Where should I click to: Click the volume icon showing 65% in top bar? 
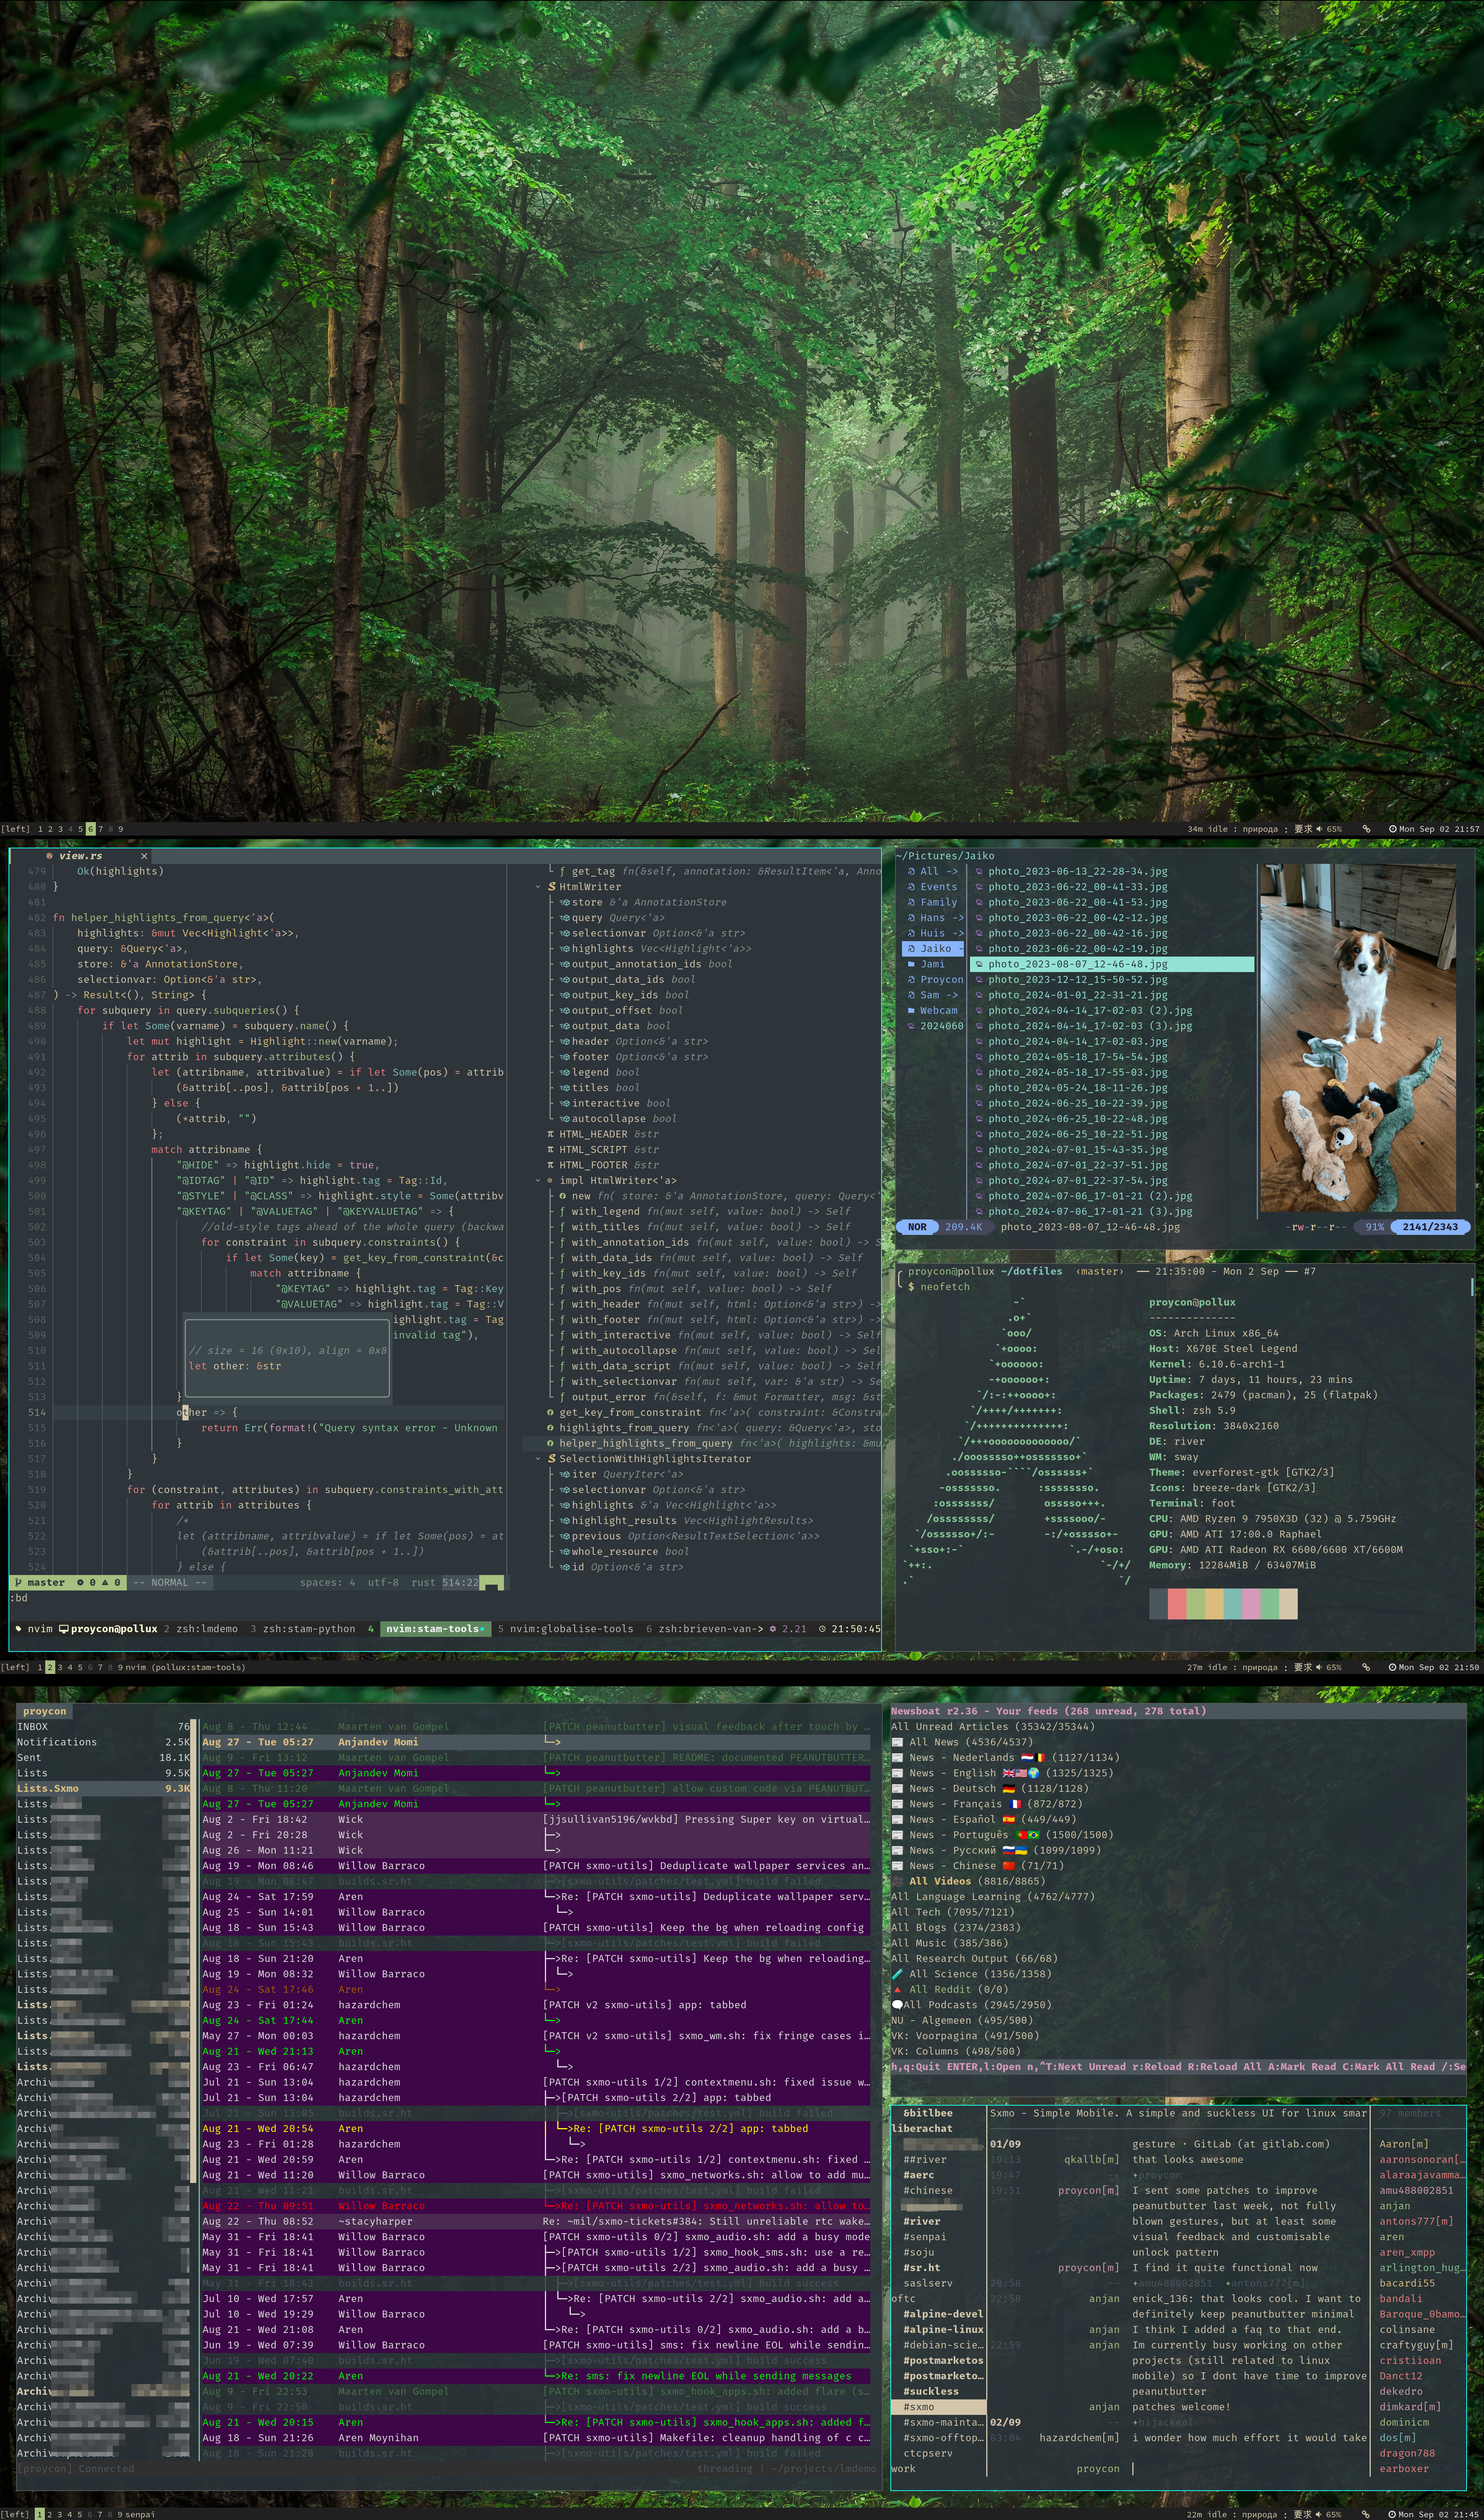[x=1319, y=829]
